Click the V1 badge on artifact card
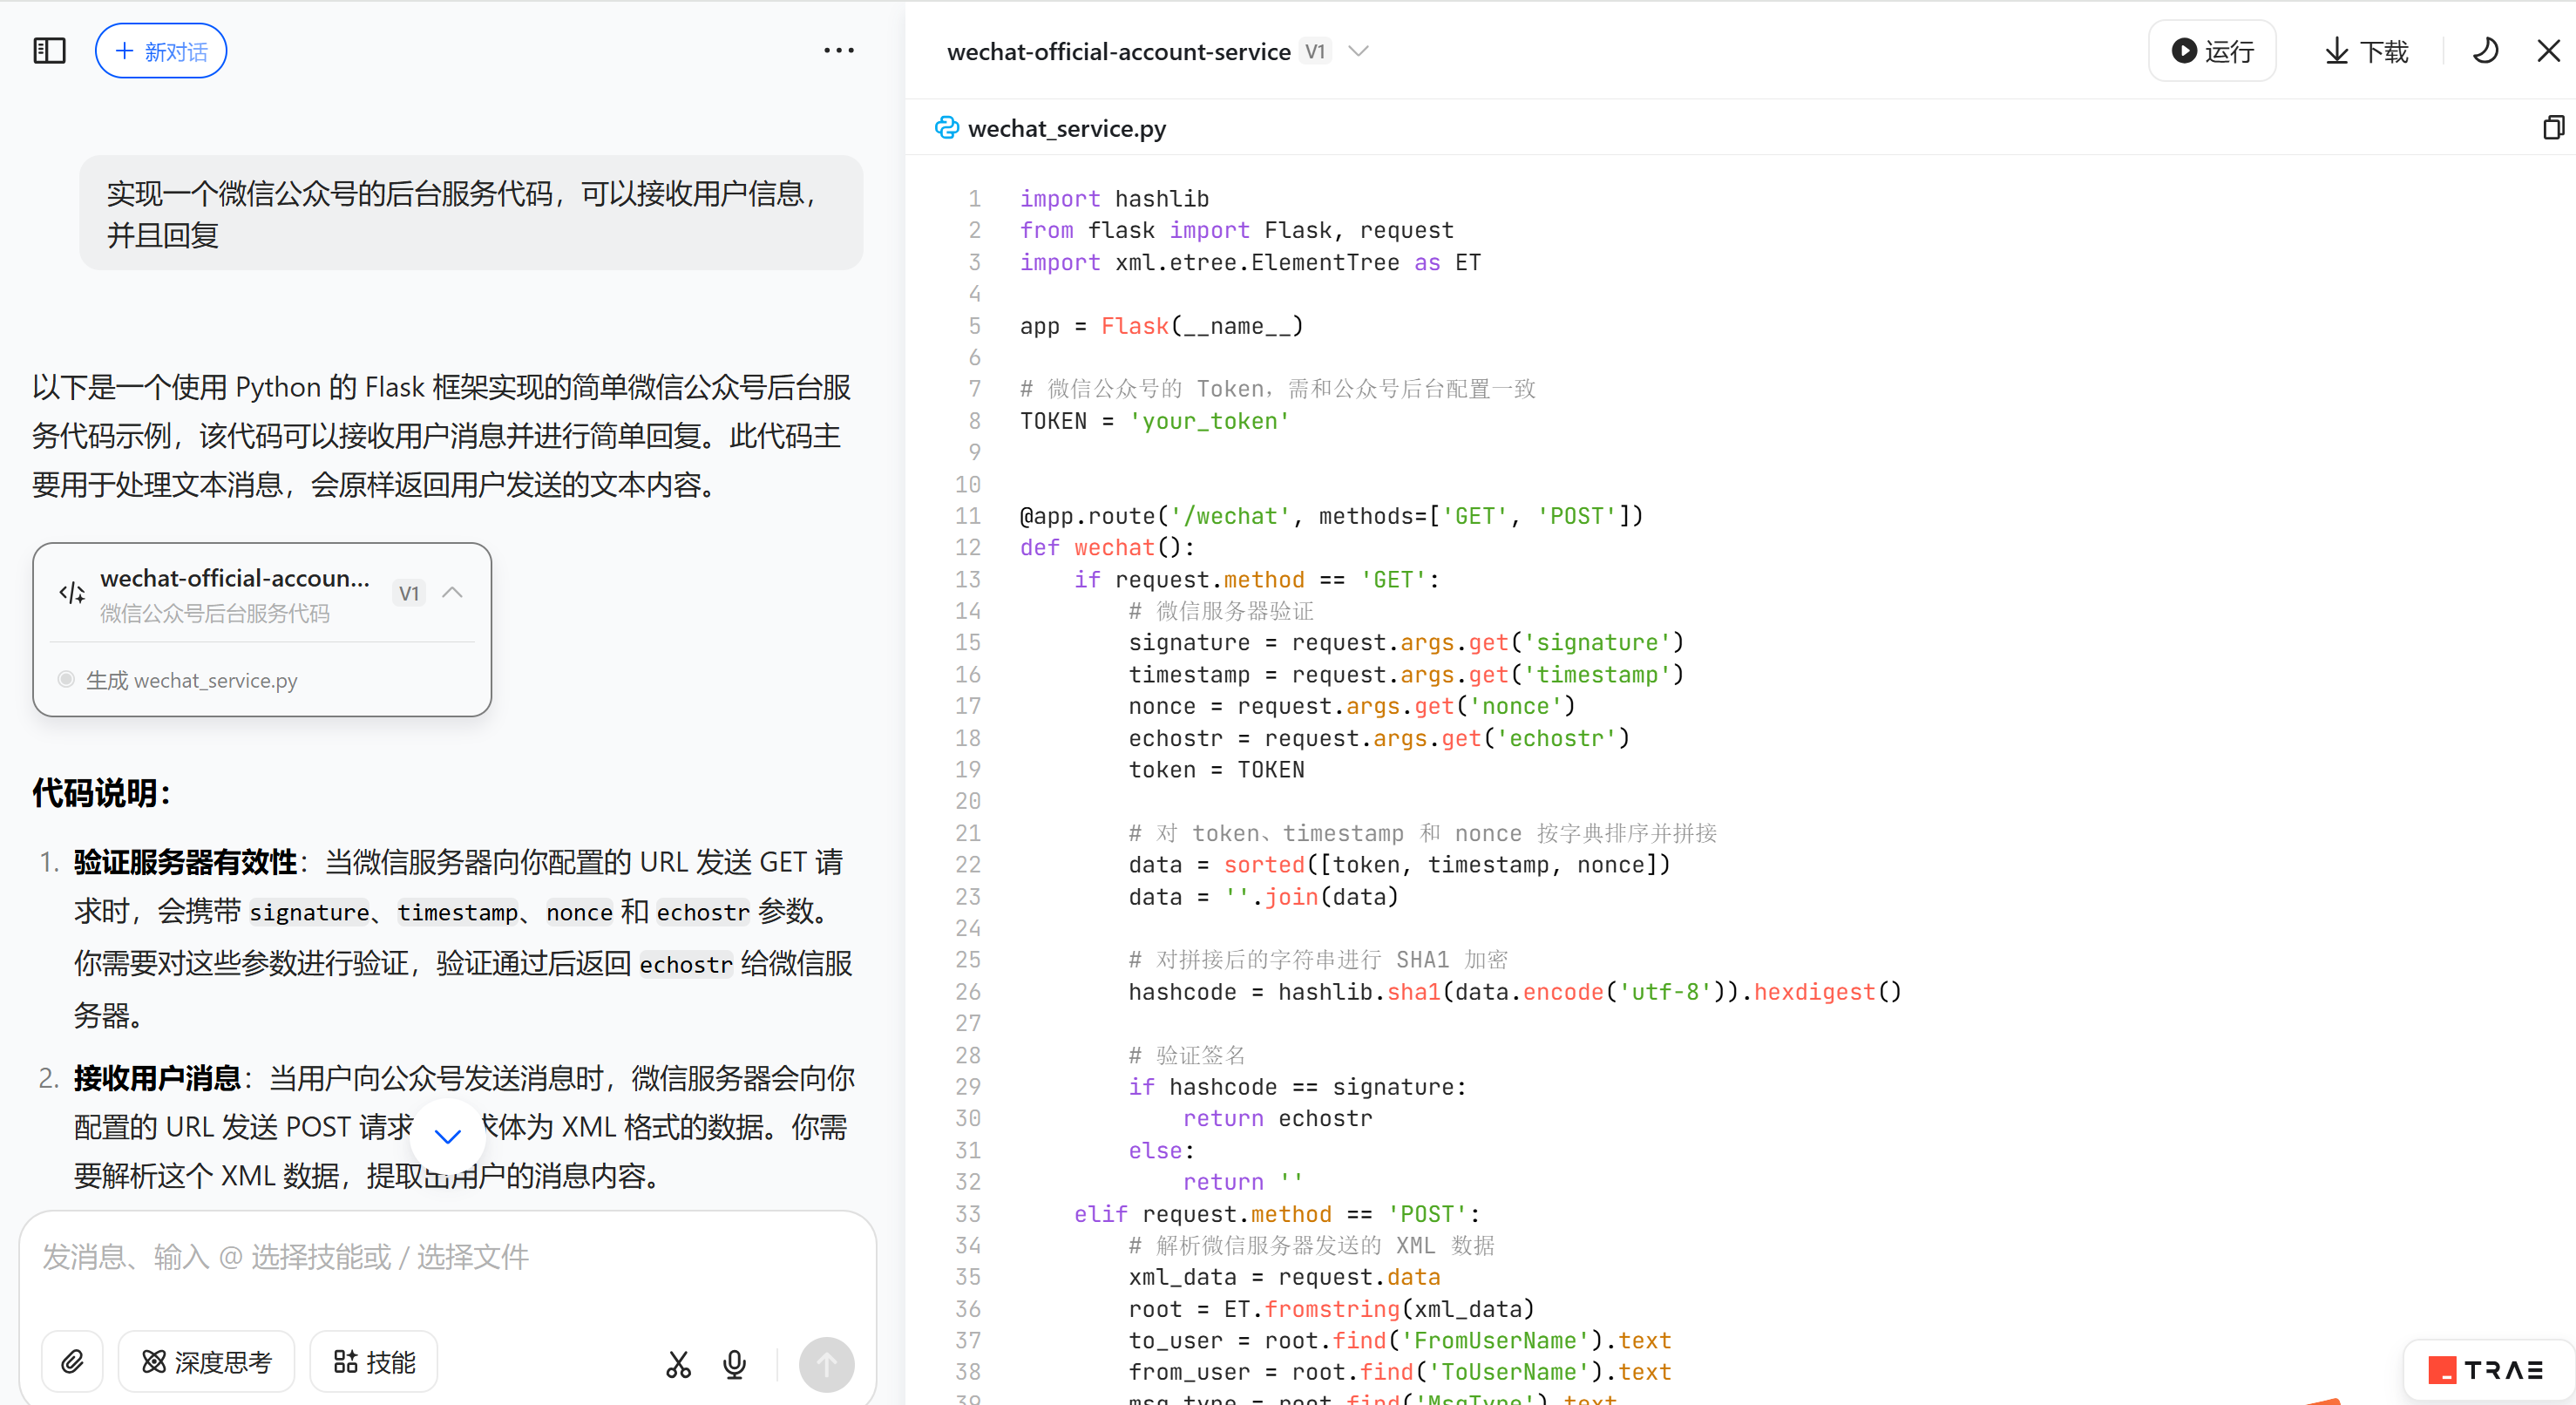The height and width of the screenshot is (1405, 2576). [x=408, y=593]
